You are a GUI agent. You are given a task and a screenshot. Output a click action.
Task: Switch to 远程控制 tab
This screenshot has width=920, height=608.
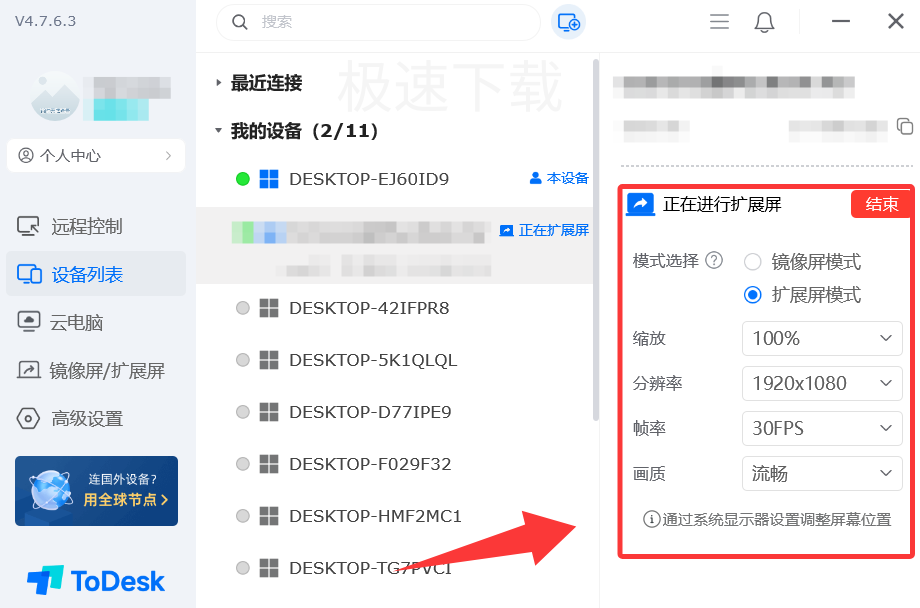[x=96, y=226]
